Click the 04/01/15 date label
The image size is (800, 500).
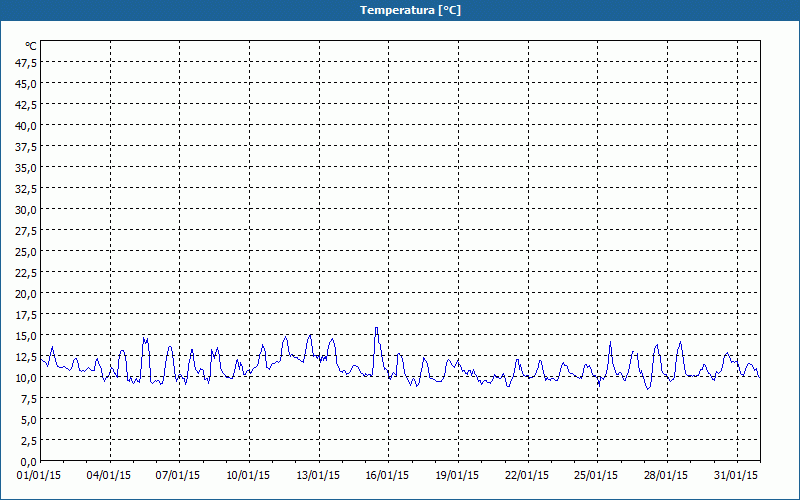[x=109, y=476]
